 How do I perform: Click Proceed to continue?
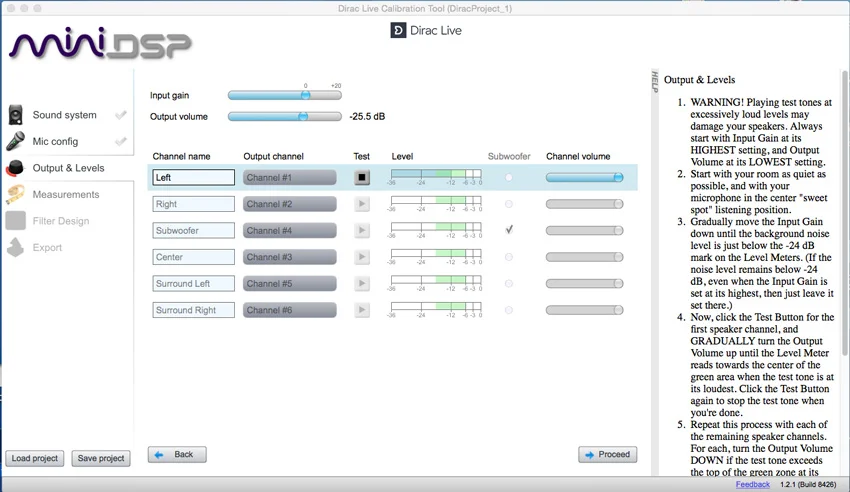point(608,455)
